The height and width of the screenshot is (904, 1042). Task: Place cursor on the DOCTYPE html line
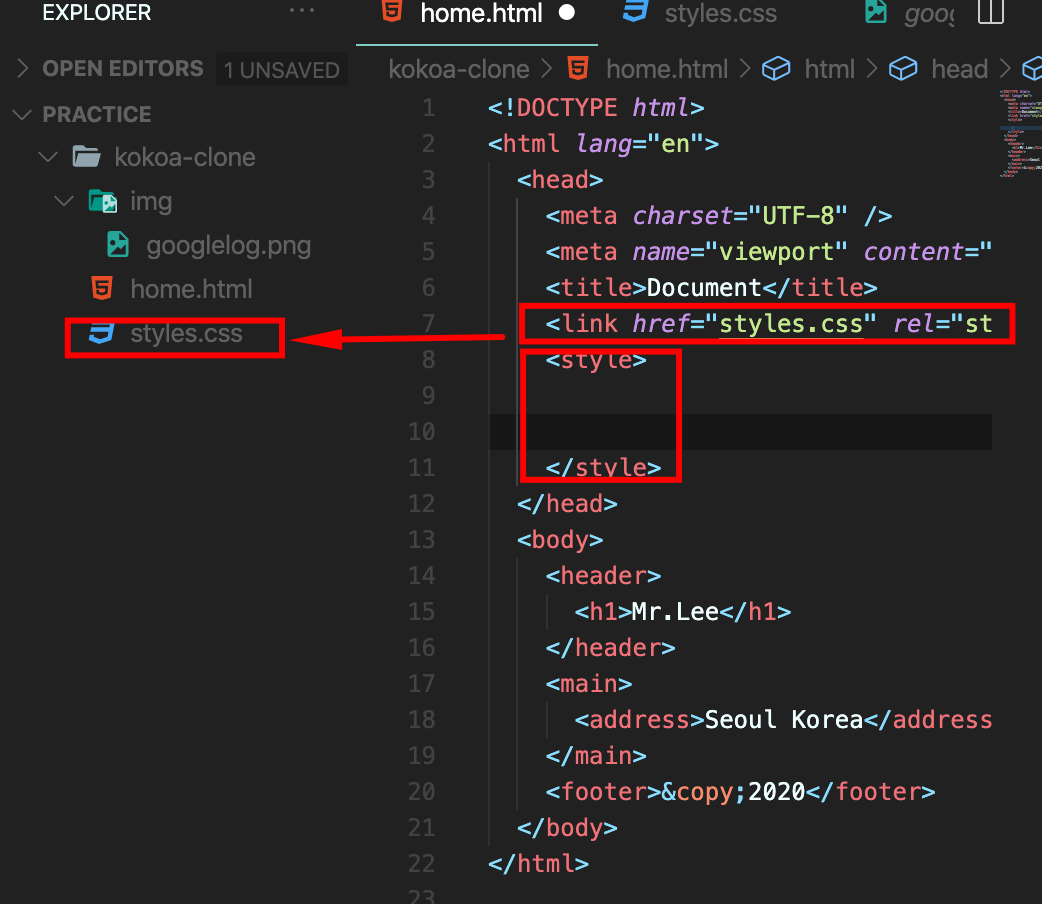point(596,108)
